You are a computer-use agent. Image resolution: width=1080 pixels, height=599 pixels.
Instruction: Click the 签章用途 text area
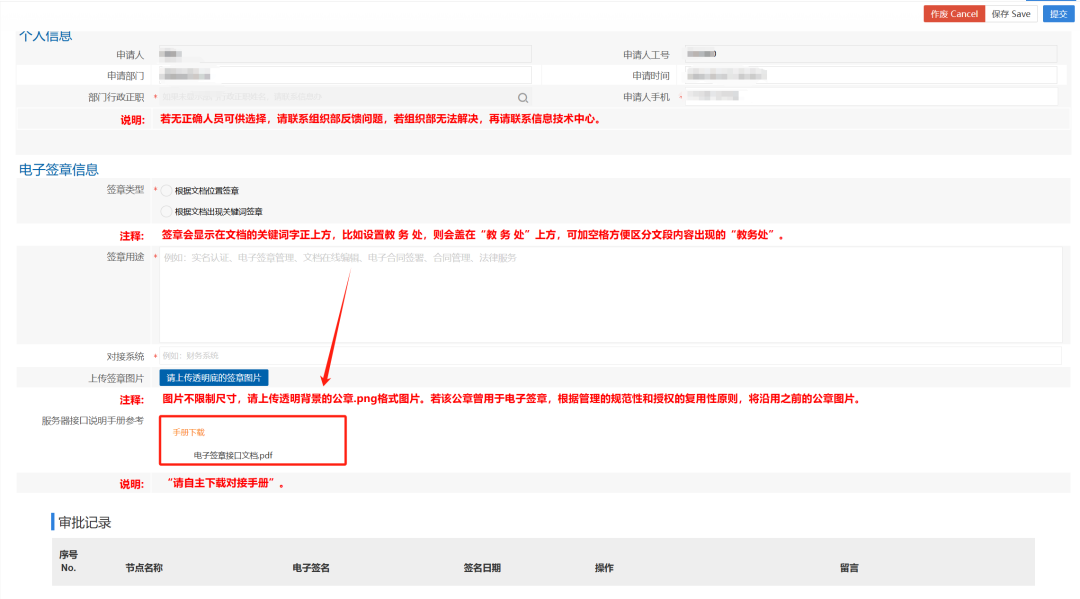(x=610, y=295)
